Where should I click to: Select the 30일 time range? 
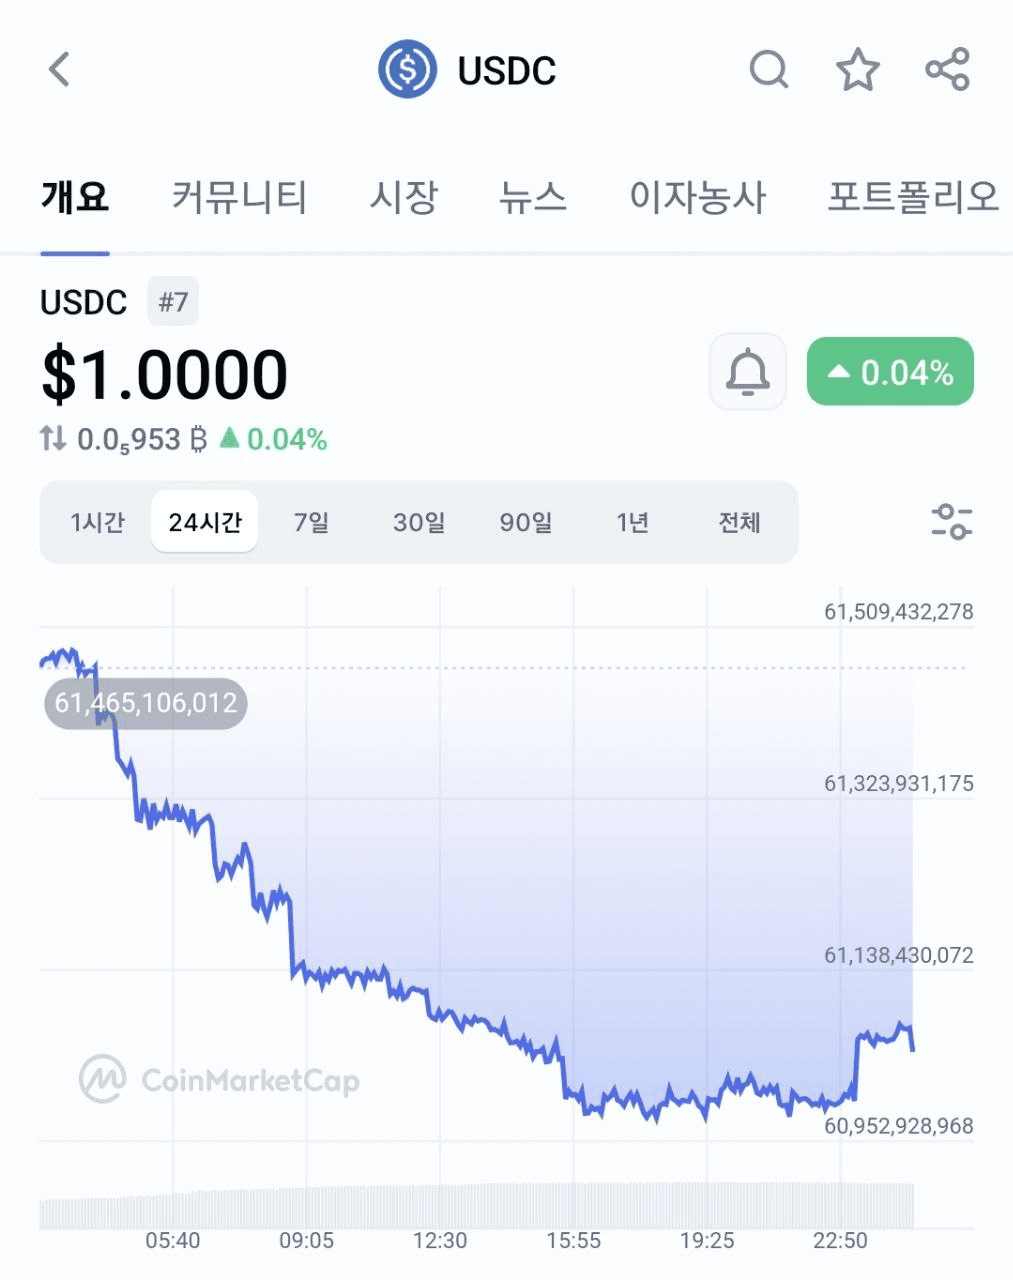click(x=419, y=522)
